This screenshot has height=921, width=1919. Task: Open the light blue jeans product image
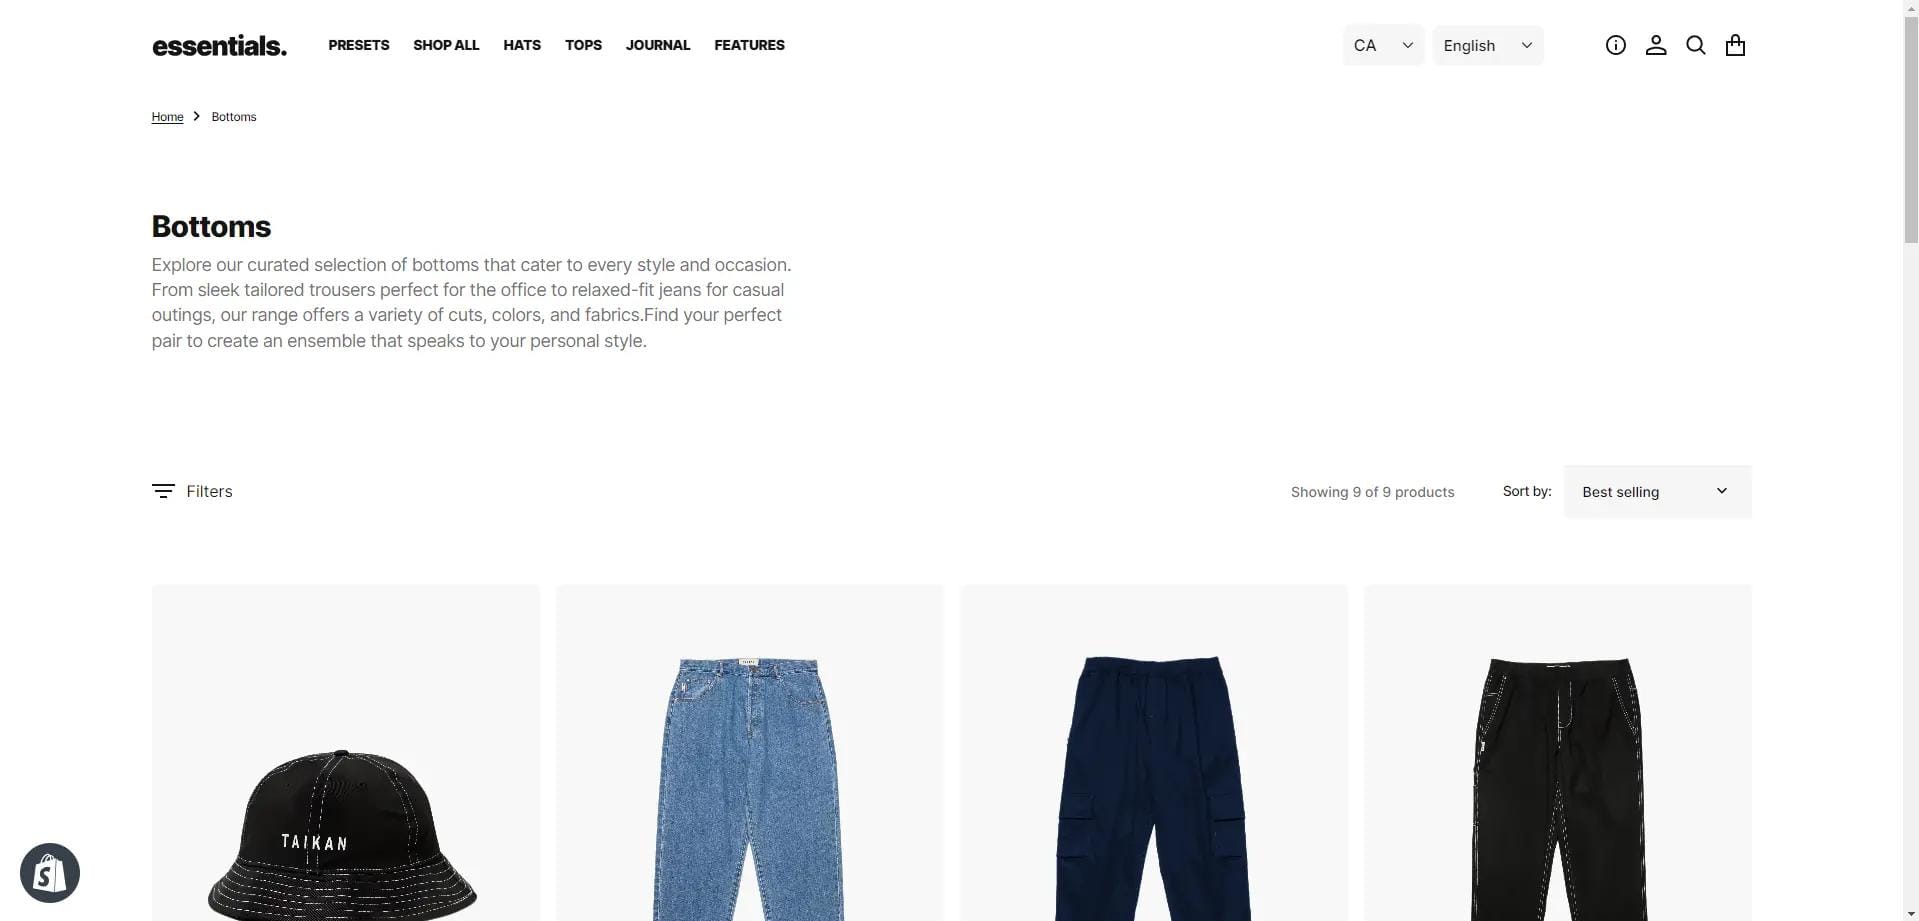point(749,753)
